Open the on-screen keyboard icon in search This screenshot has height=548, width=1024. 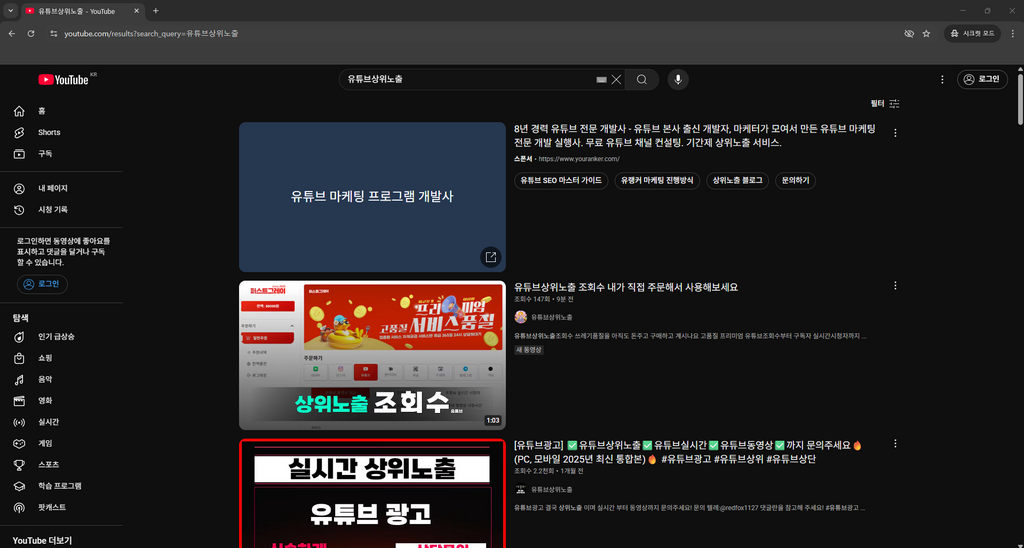click(x=601, y=80)
